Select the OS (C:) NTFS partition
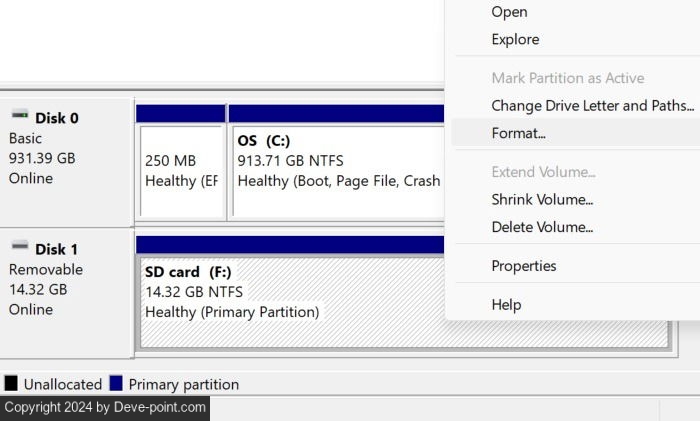 click(336, 170)
